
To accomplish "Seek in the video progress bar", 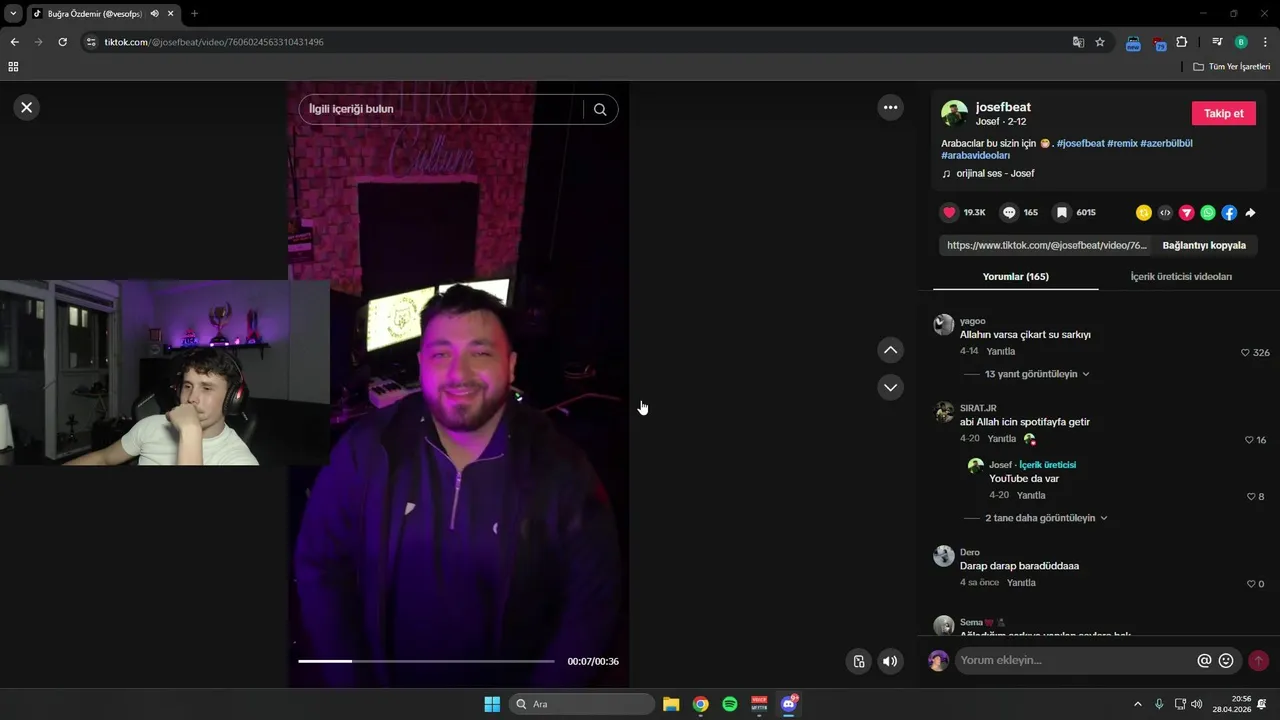I will [426, 661].
